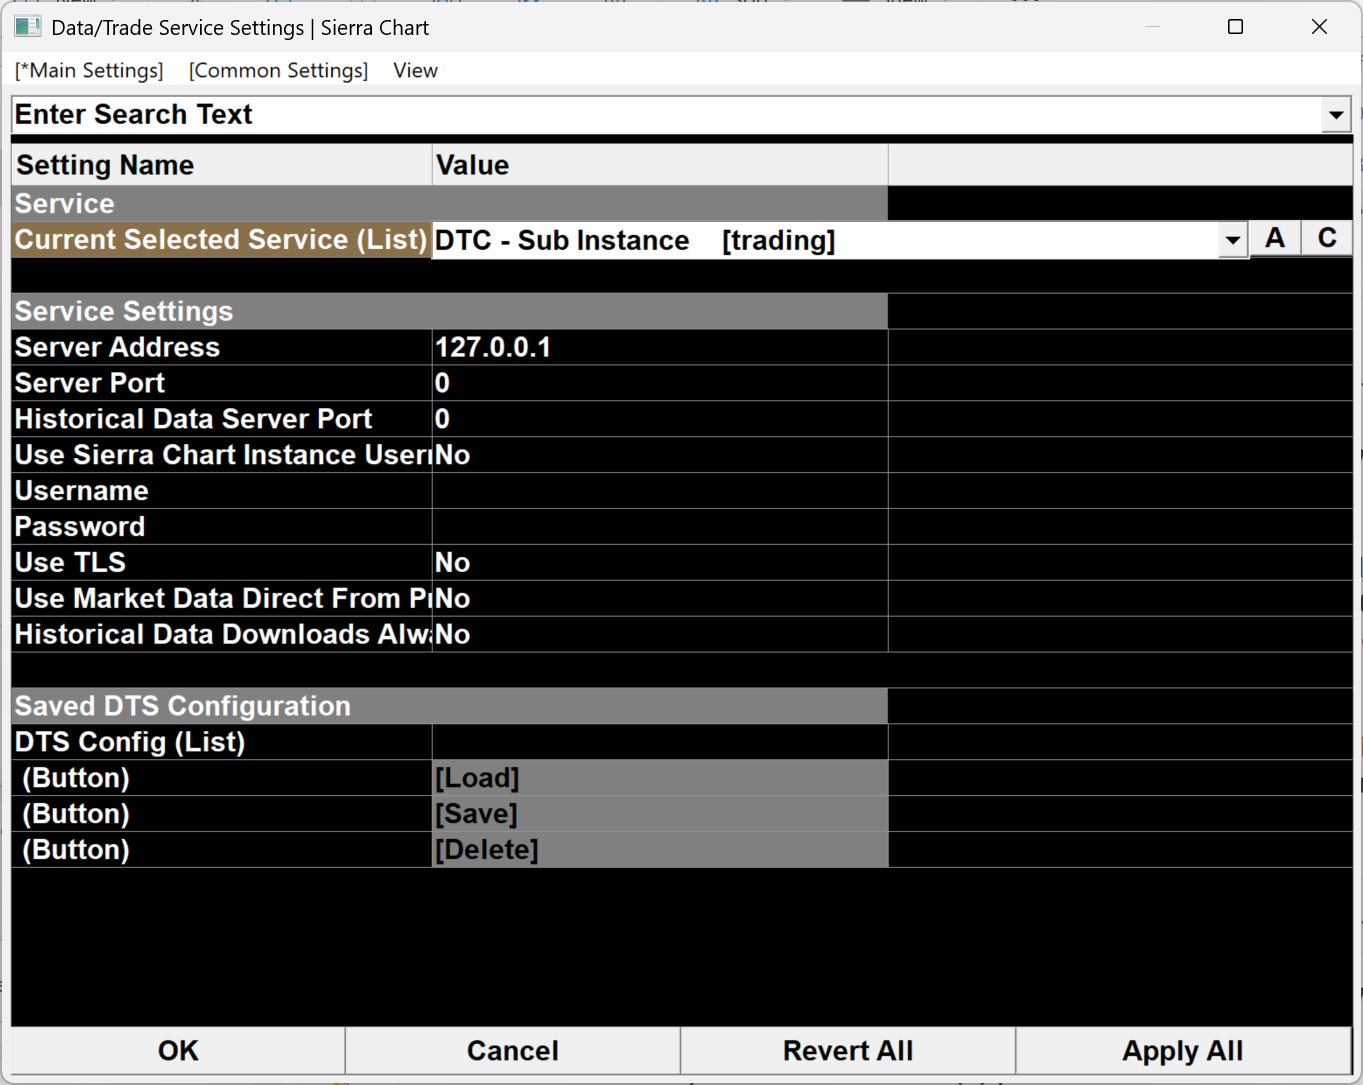This screenshot has height=1085, width=1363.
Task: Click the Sierra Chart title bar icon
Action: 28,27
